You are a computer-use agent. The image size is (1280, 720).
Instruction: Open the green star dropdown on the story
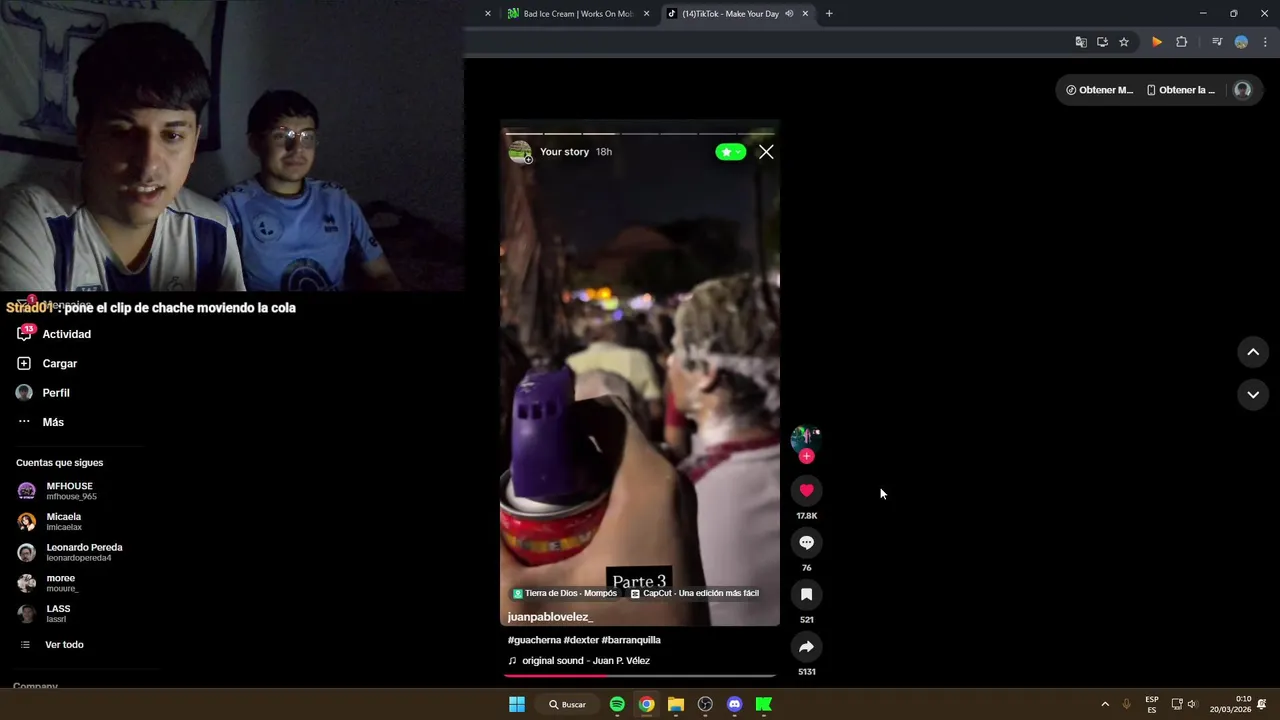pos(730,152)
